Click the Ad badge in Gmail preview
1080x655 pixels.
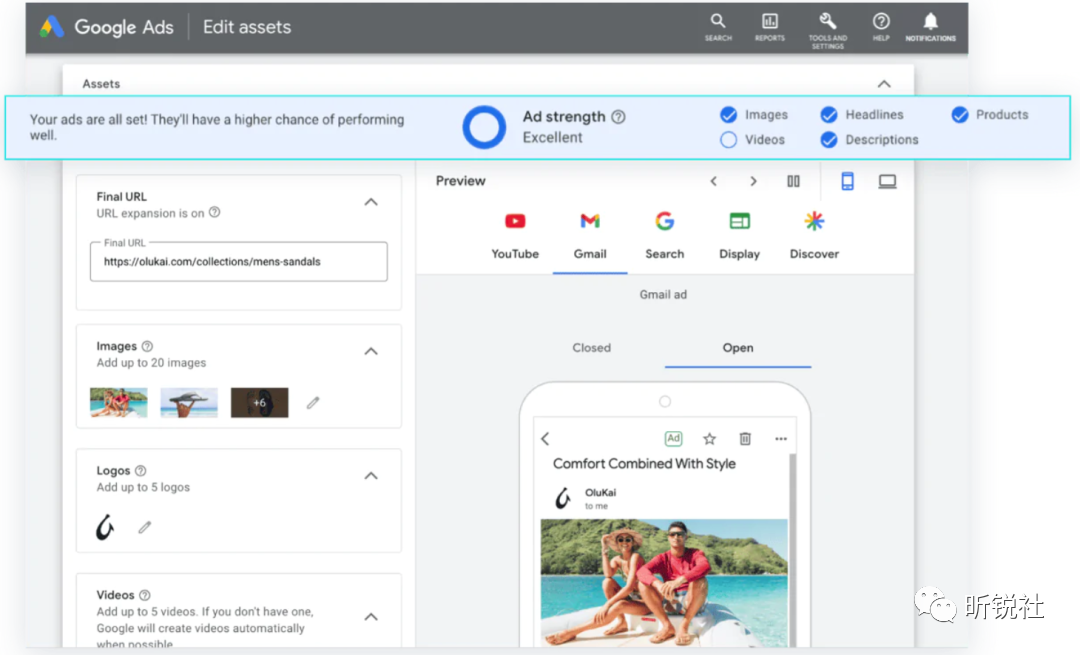(x=673, y=438)
